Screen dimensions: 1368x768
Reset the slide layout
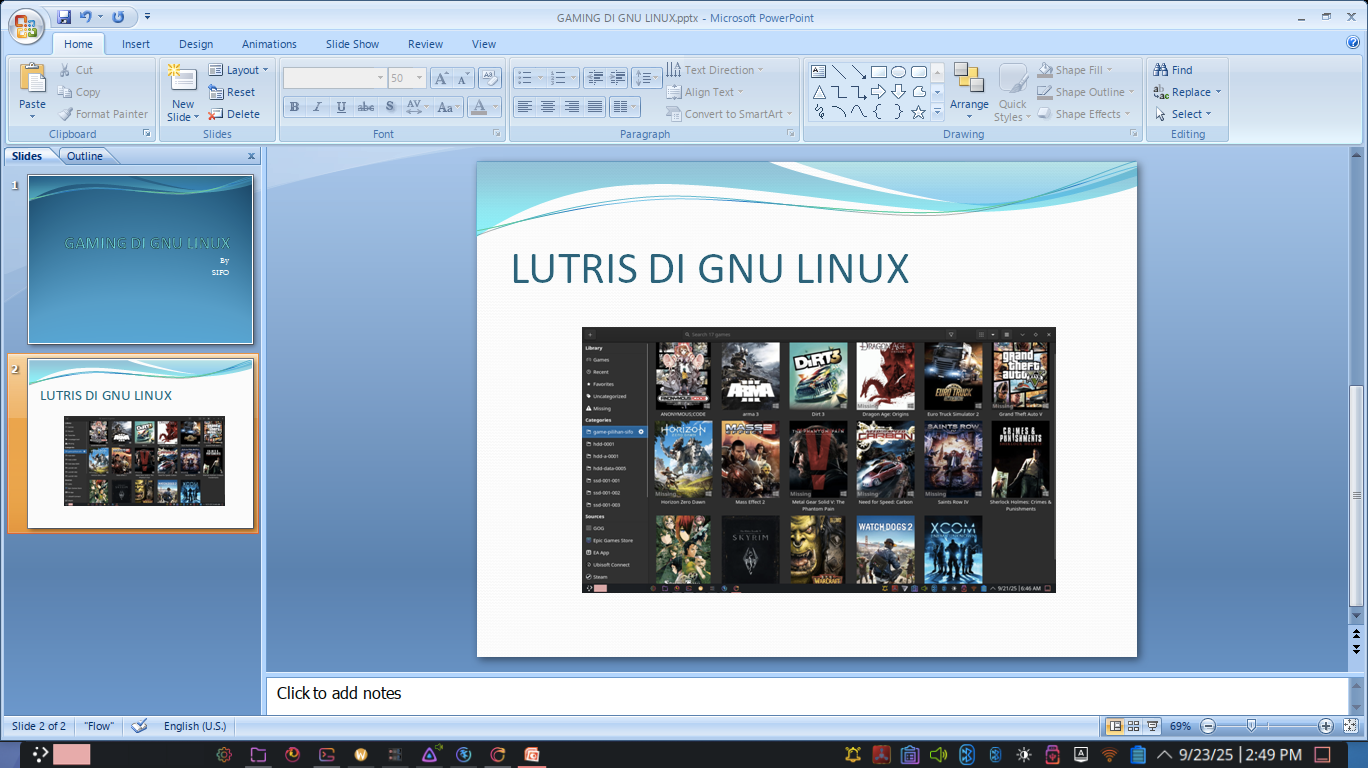(x=232, y=92)
